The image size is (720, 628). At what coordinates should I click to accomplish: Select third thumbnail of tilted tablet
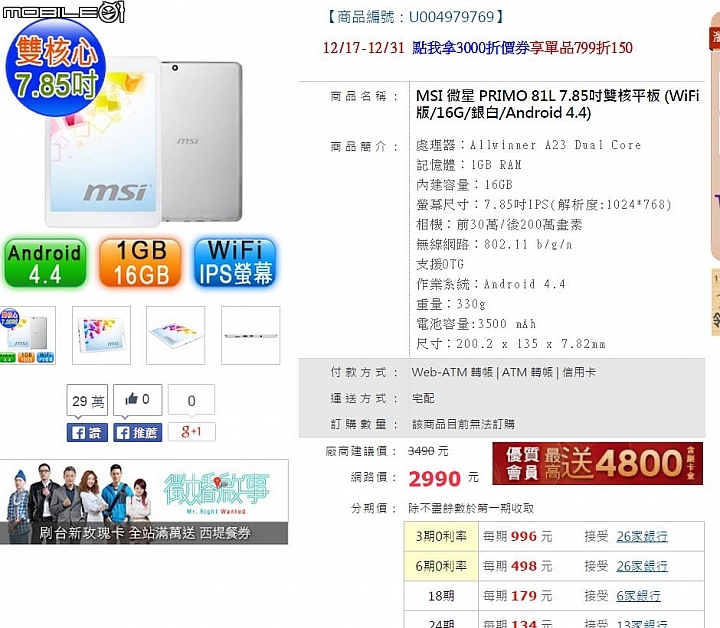175,336
